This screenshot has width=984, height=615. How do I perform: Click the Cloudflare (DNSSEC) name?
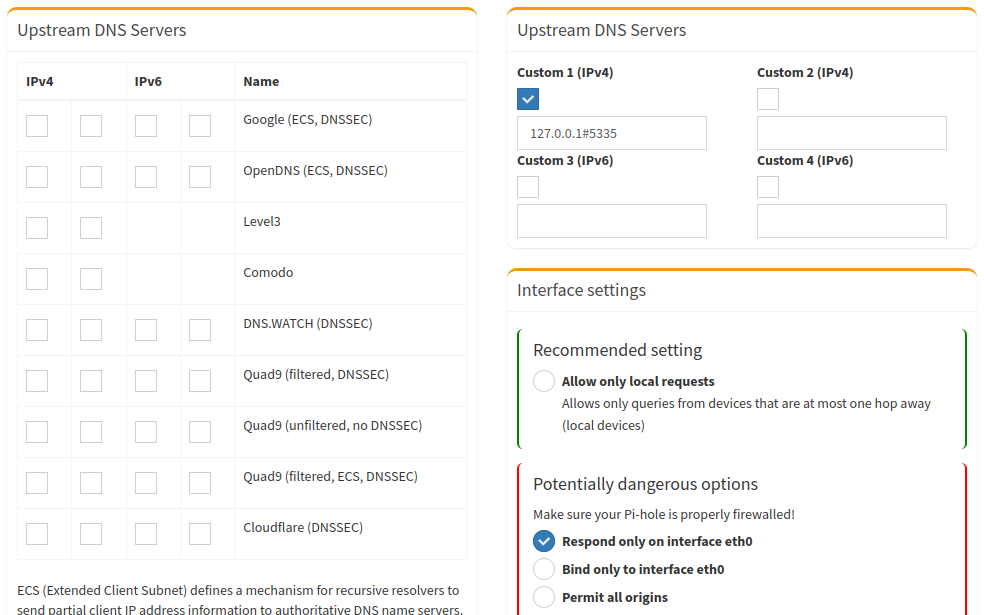pos(303,527)
